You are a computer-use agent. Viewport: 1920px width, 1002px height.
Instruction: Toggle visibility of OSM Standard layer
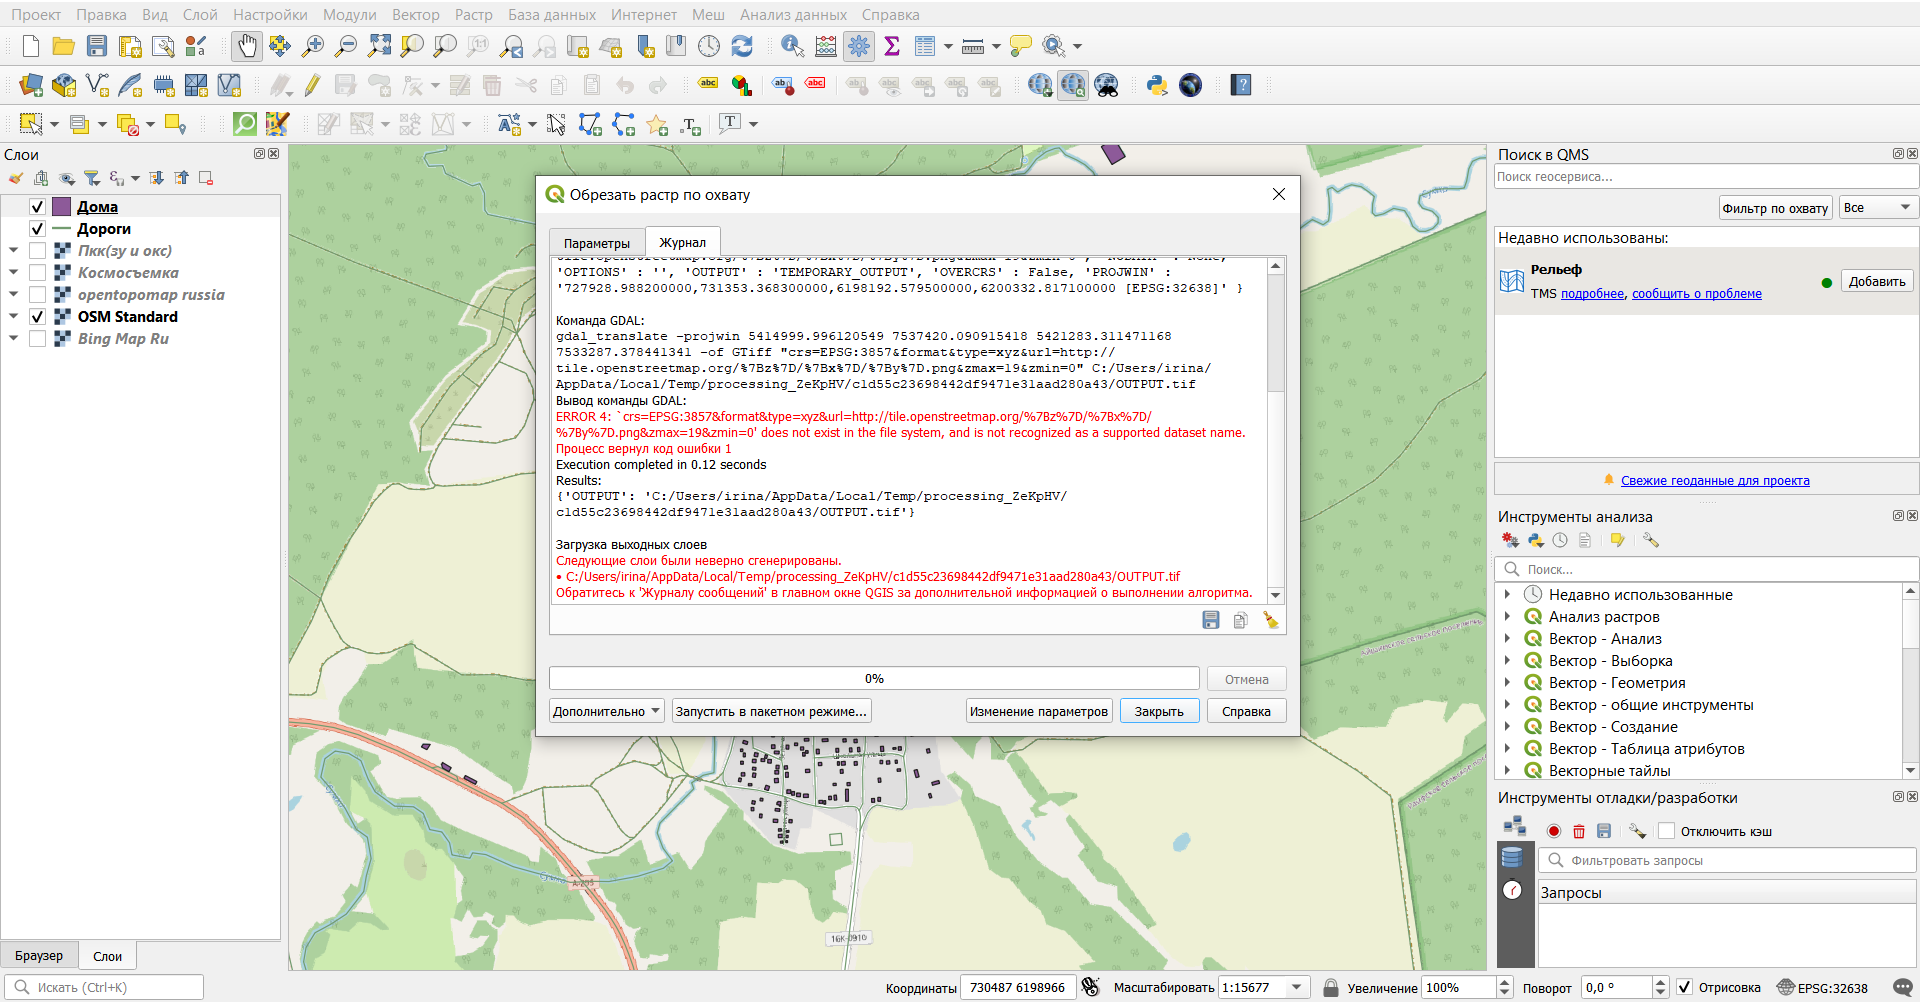point(37,317)
